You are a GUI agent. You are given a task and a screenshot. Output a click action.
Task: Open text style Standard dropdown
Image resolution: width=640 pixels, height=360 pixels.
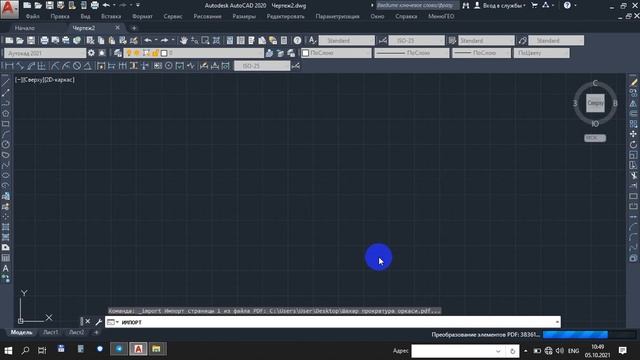(x=347, y=40)
